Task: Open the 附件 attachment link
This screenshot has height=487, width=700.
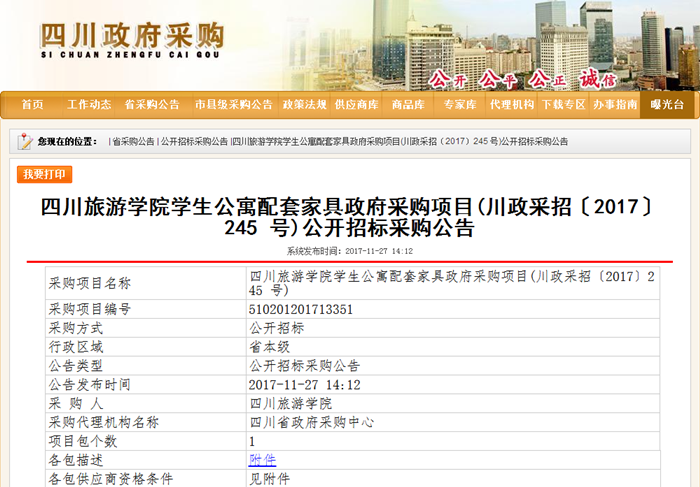Action: coord(262,460)
